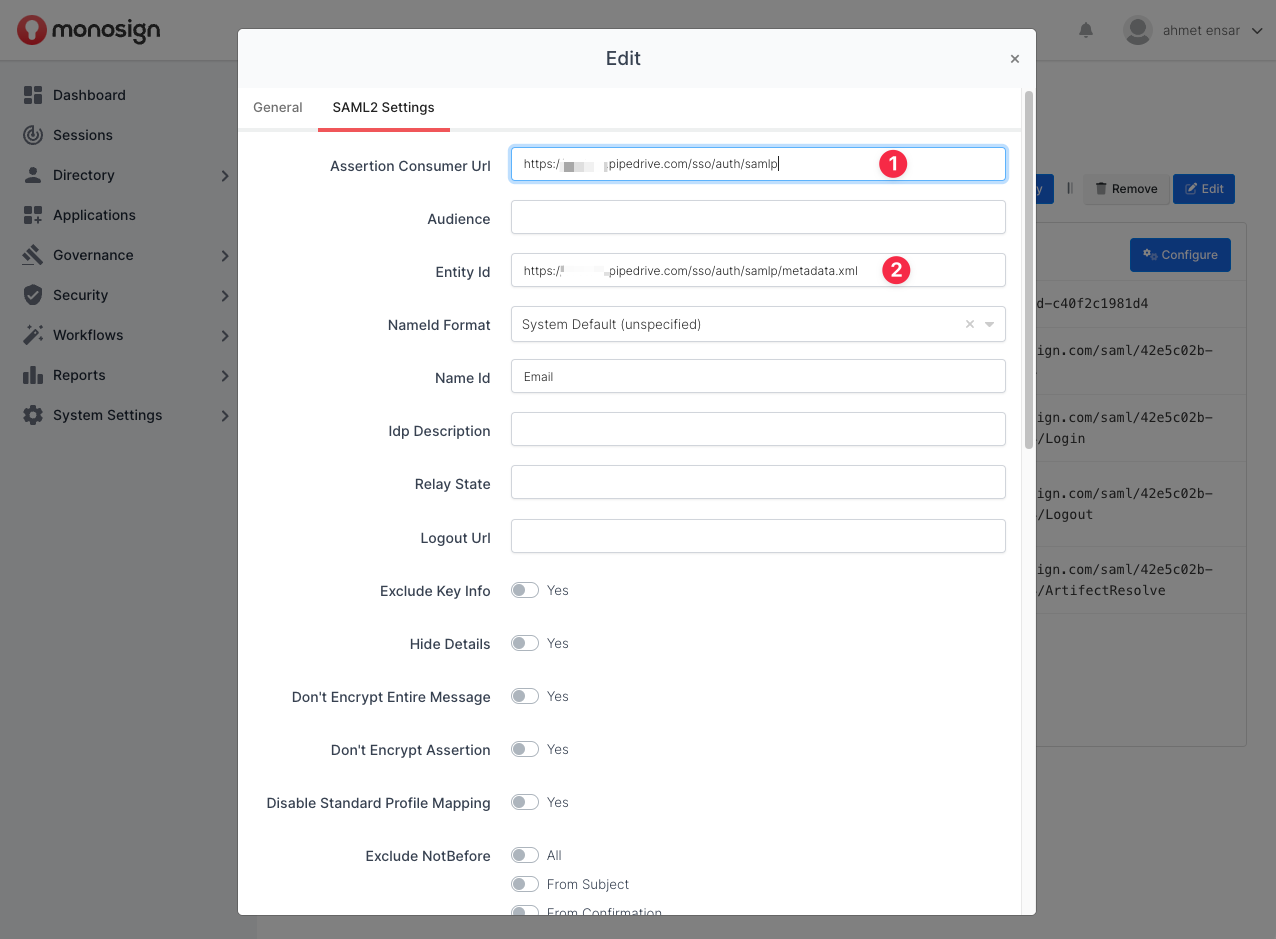Click the Sessions icon in sidebar

[x=33, y=135]
